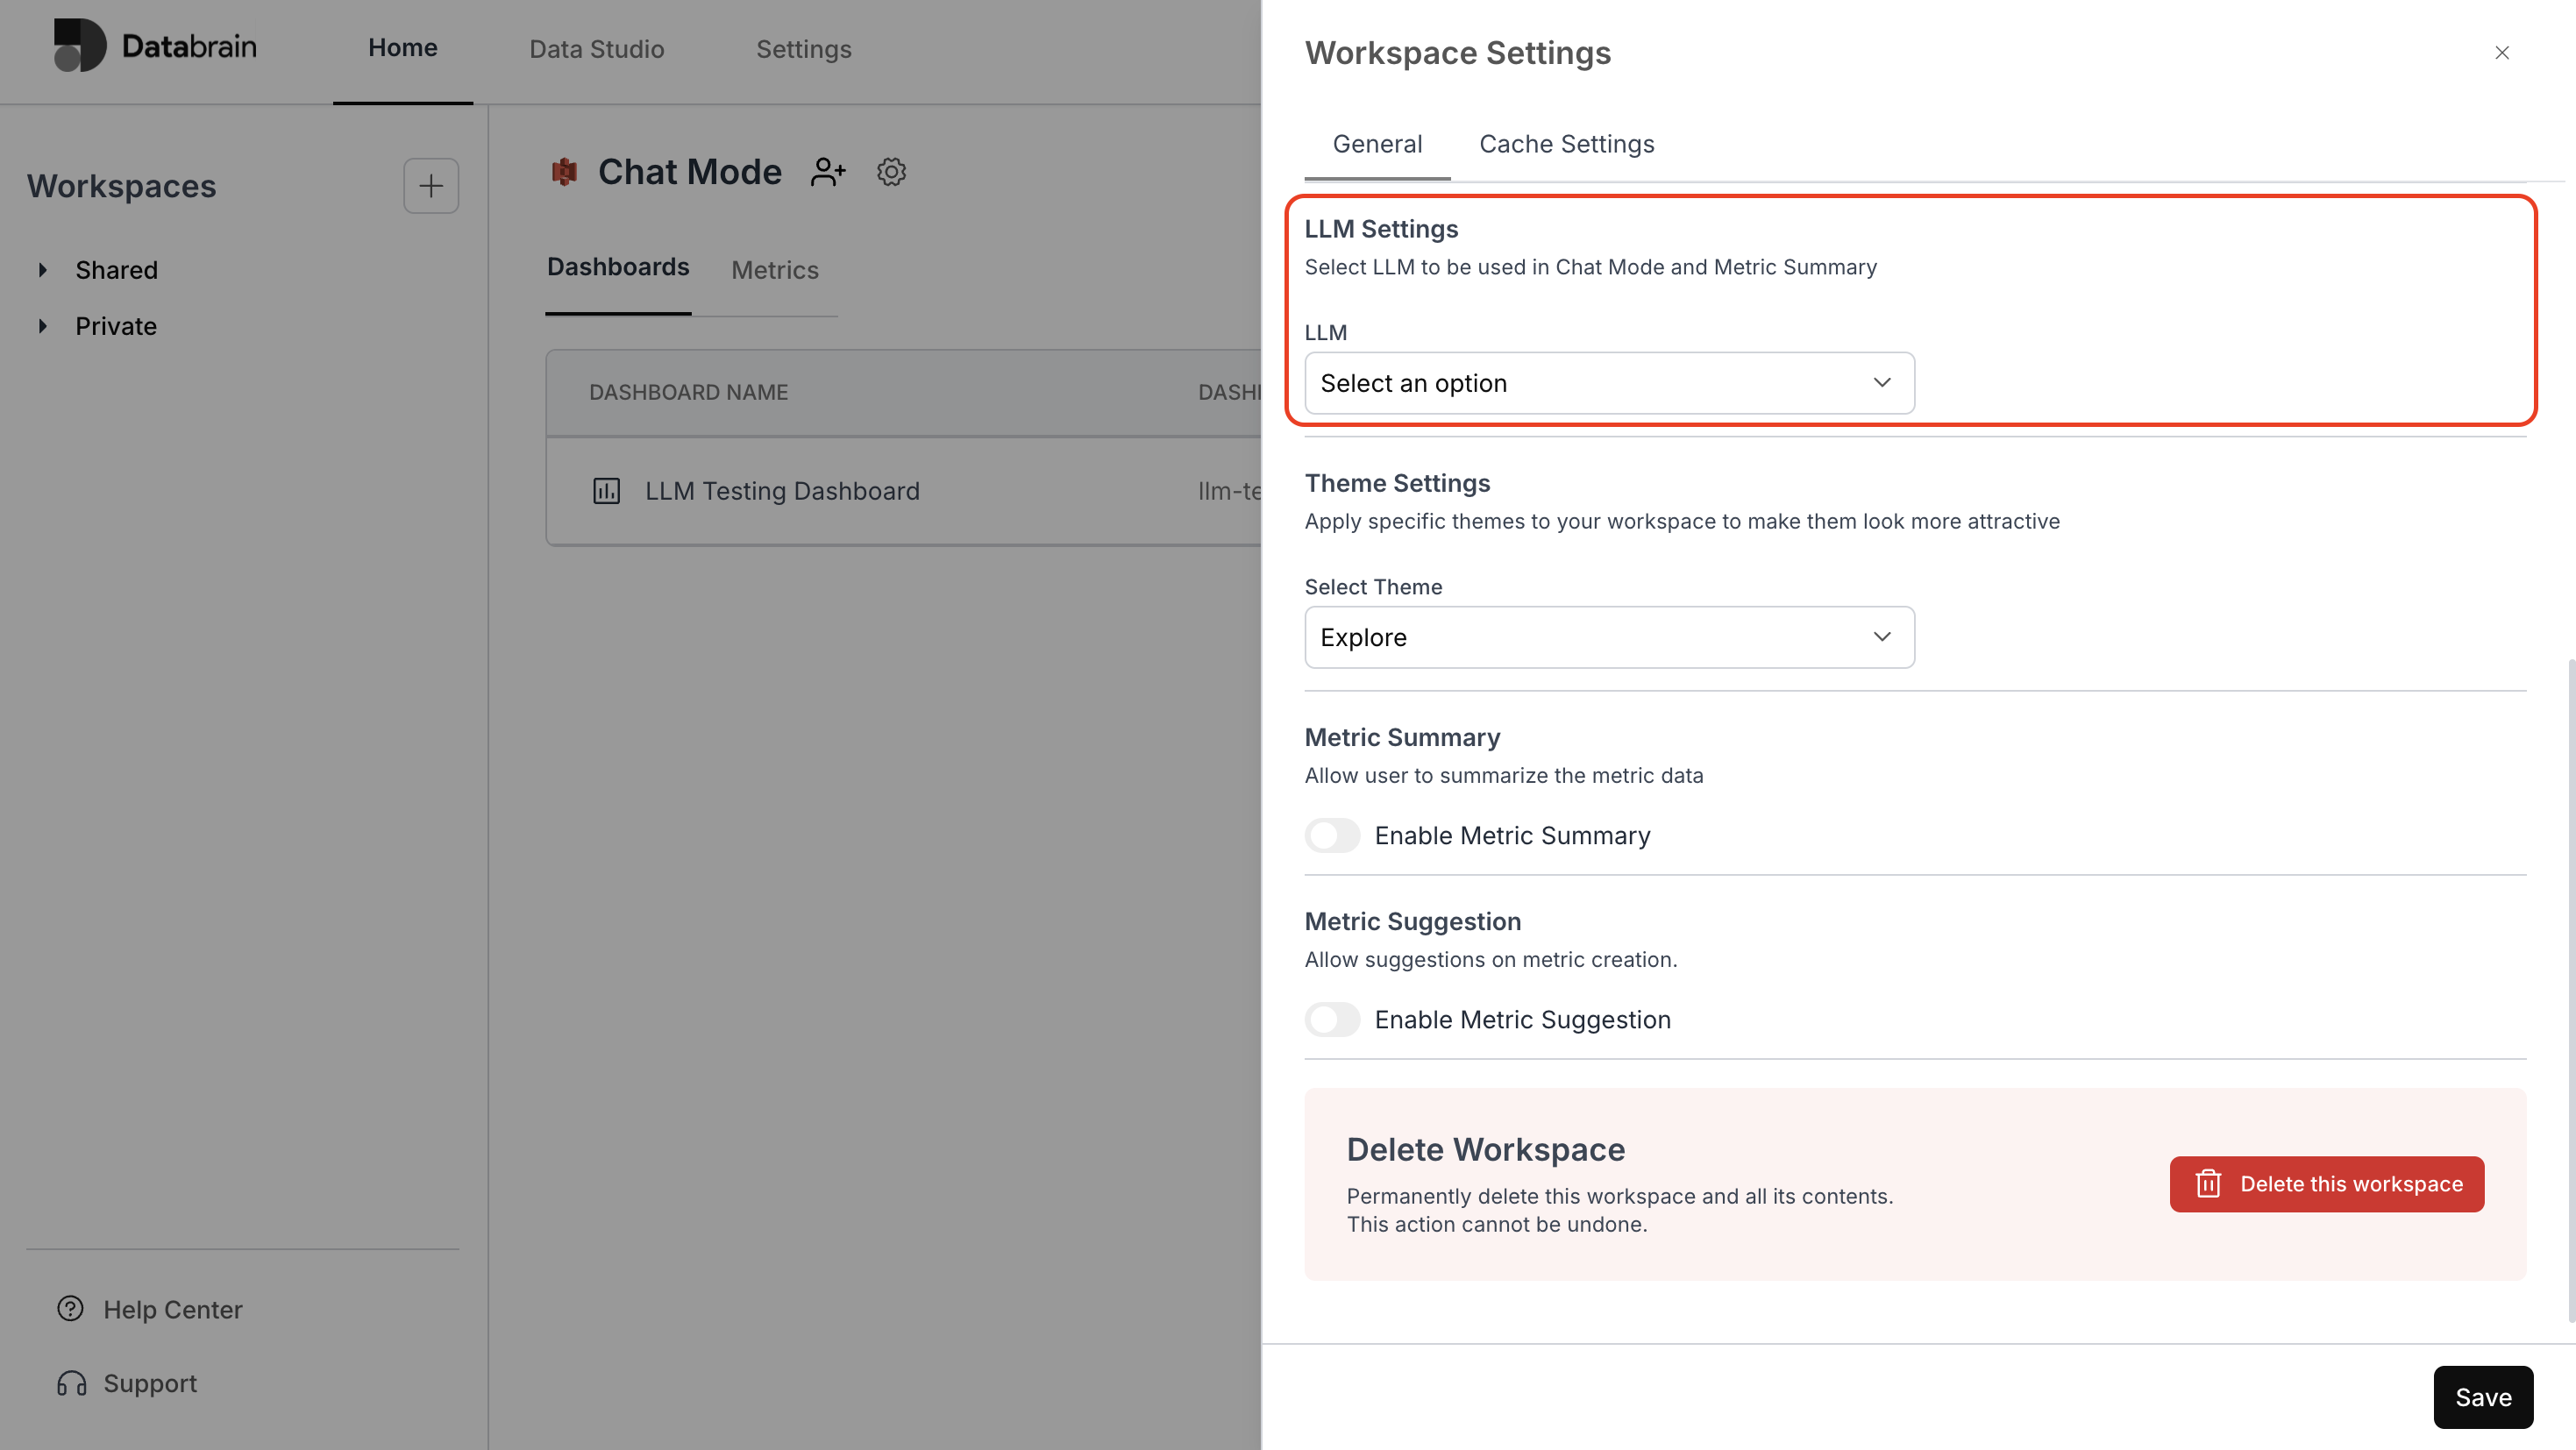Open the Data Studio menu tab
Viewport: 2576px width, 1450px height.
(596, 49)
